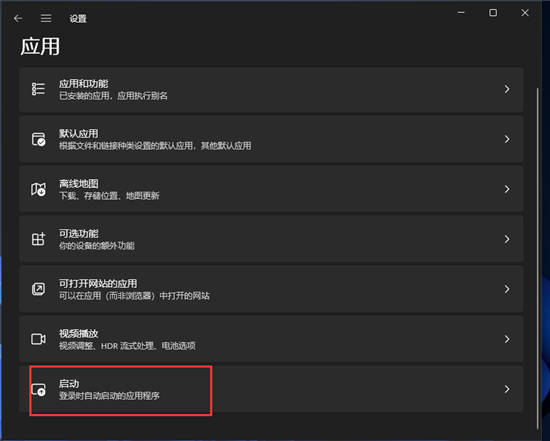Expand 启动 with its chevron
550x441 pixels.
(507, 389)
